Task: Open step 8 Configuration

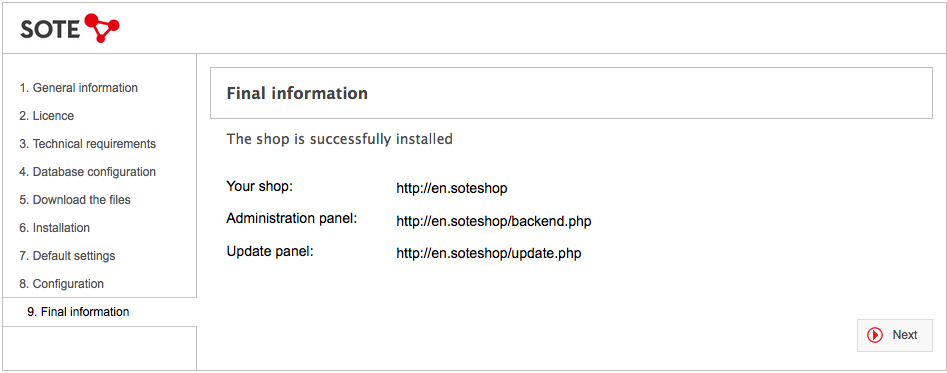Action: [x=62, y=284]
